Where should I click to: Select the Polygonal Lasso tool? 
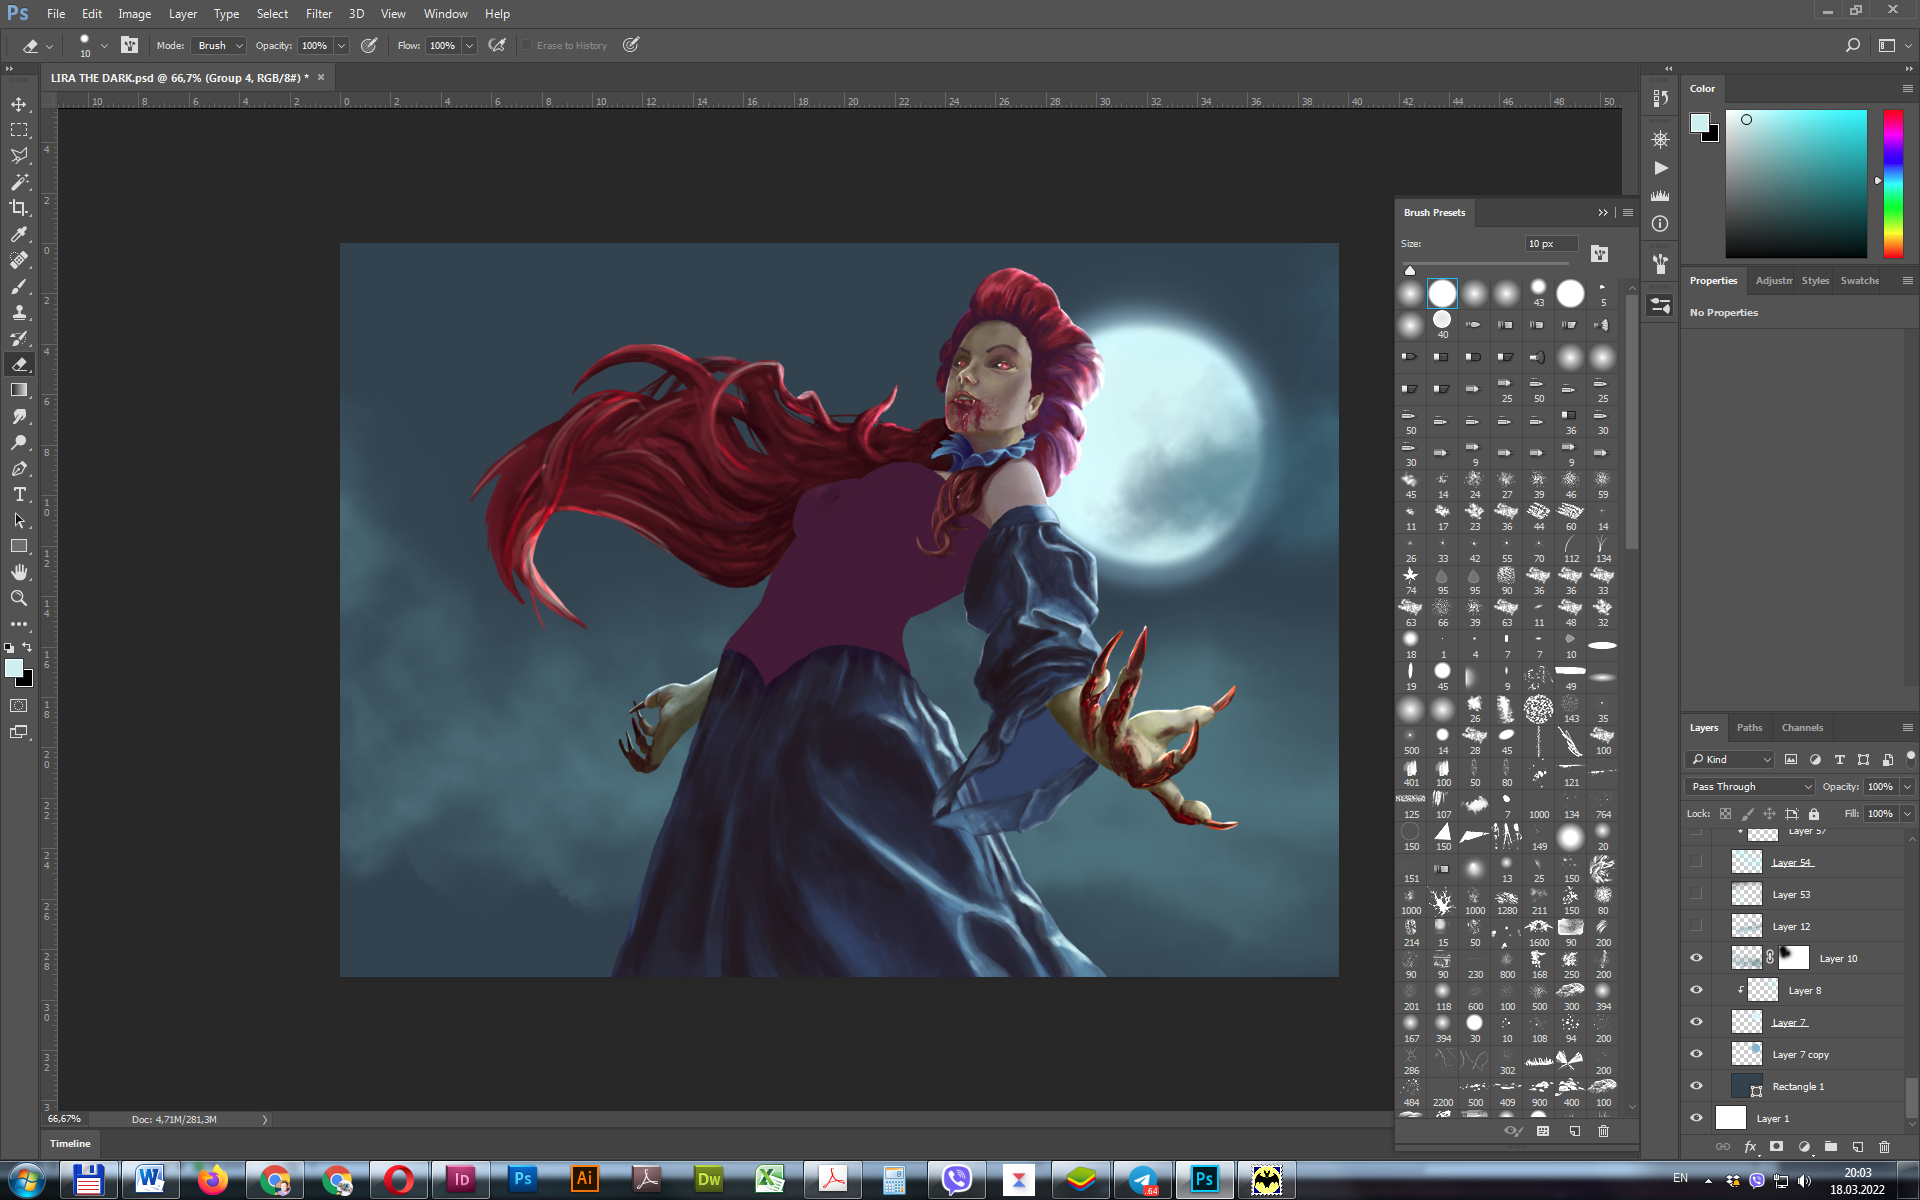tap(19, 156)
